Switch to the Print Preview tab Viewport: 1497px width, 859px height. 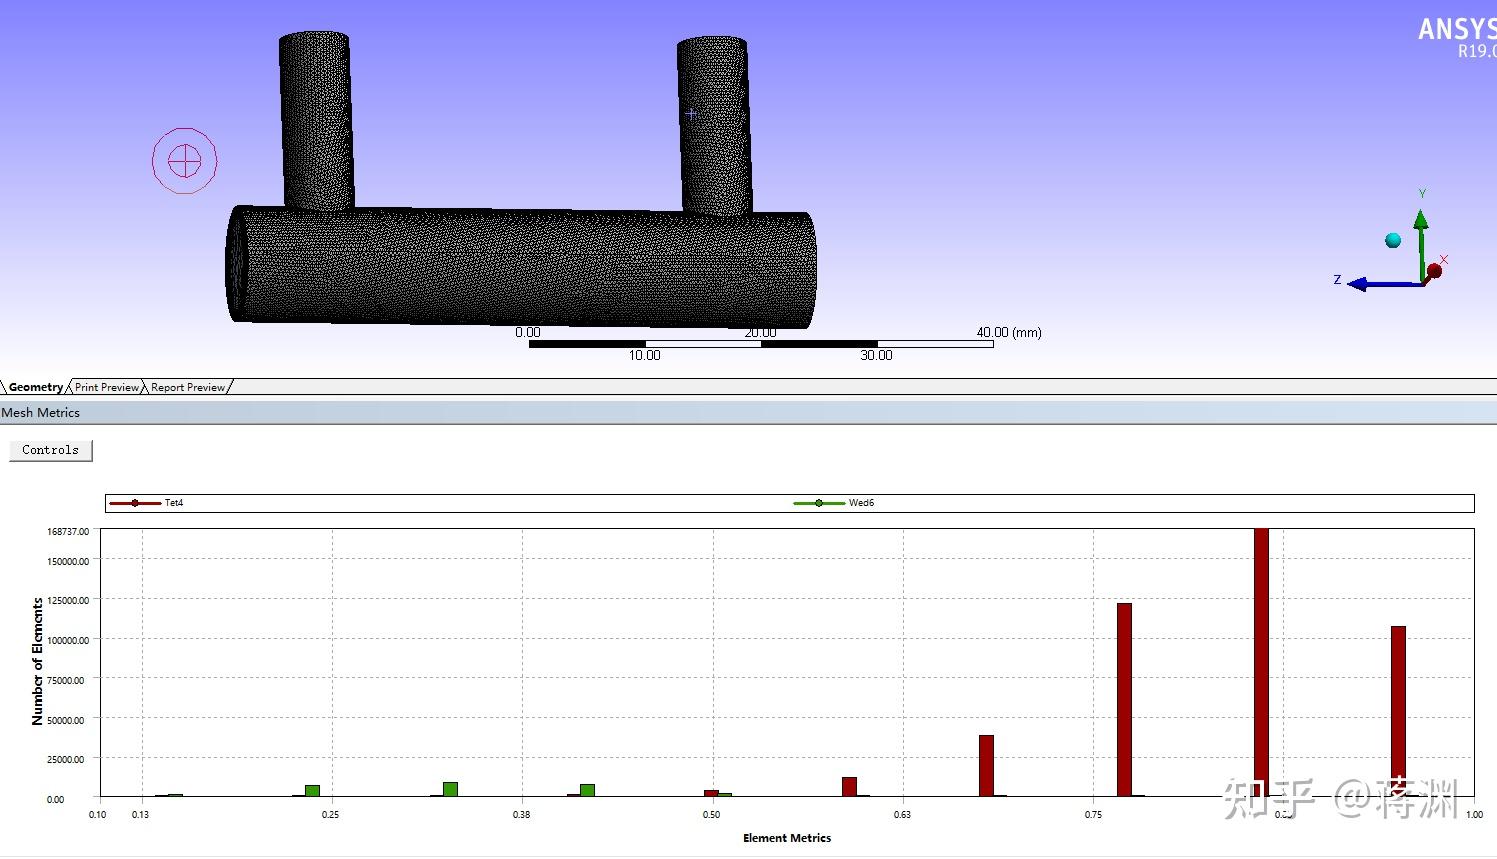tap(106, 387)
